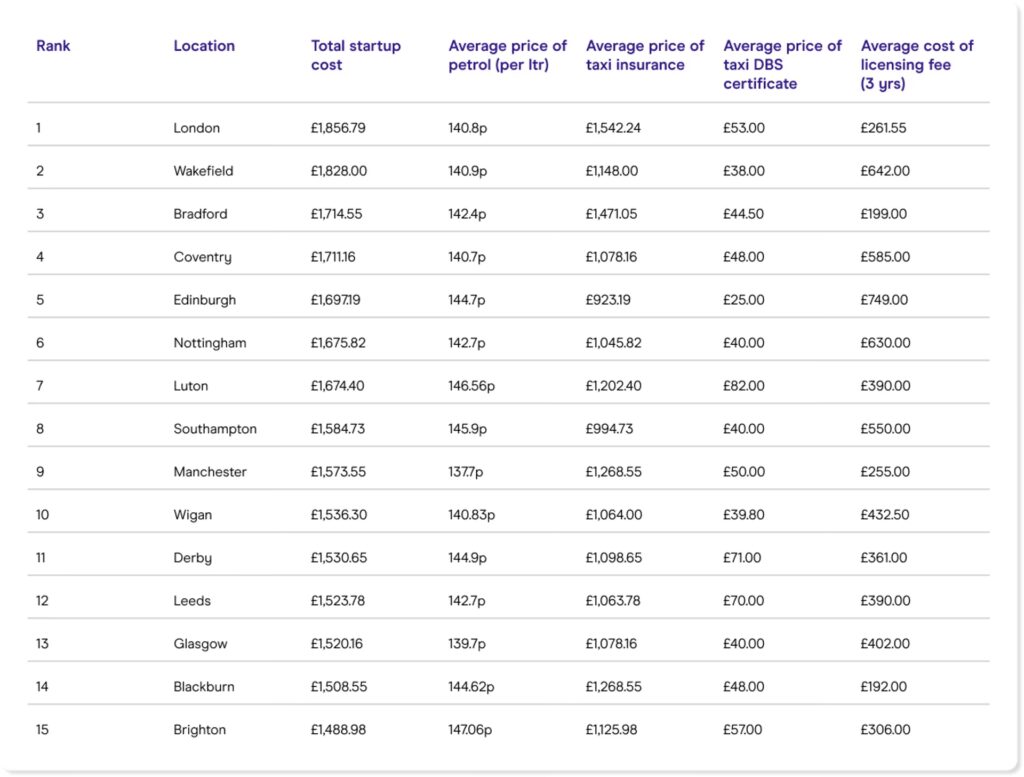Click Manchester's taxi insurance price £1,268.55
Image resolution: width=1024 pixels, height=777 pixels.
(614, 472)
